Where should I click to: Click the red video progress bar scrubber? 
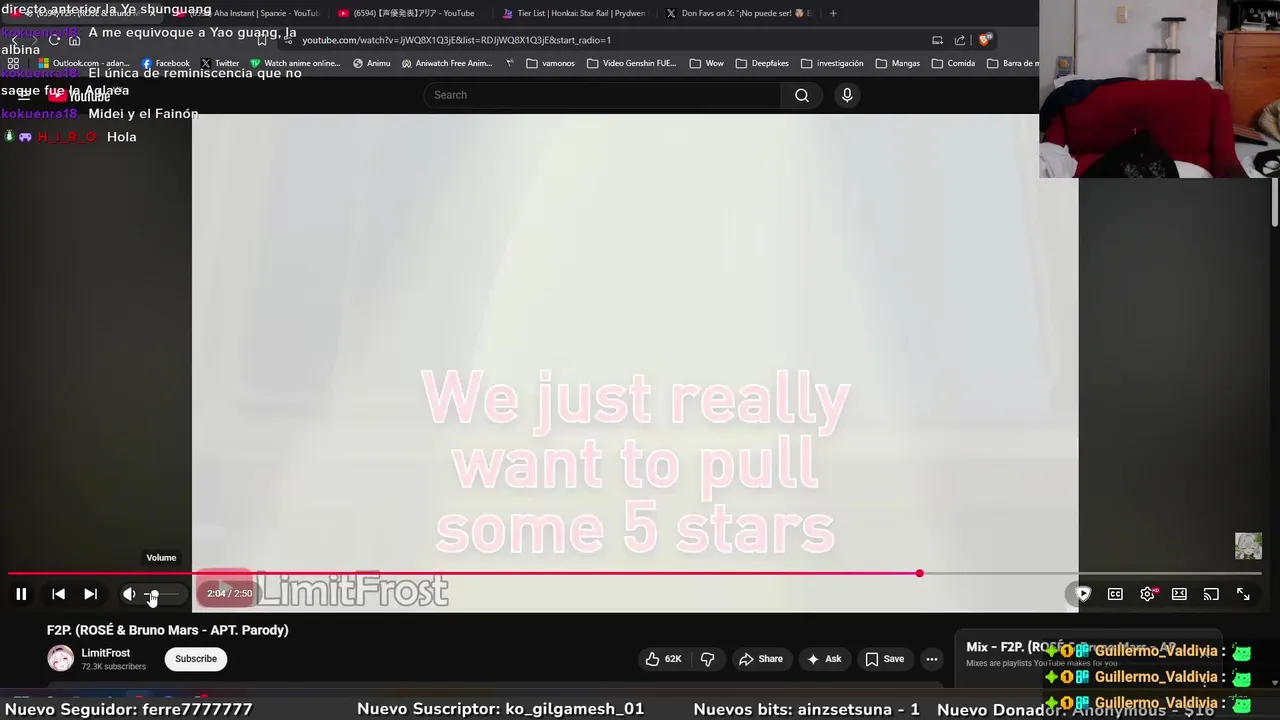point(919,573)
